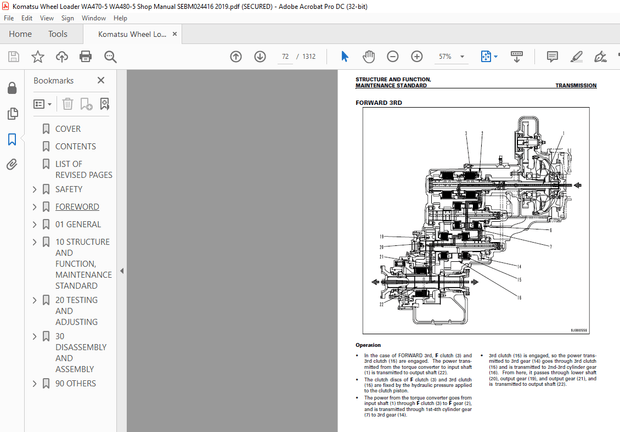Image resolution: width=620 pixels, height=432 pixels.
Task: Print the document with printer icon
Action: [85, 57]
